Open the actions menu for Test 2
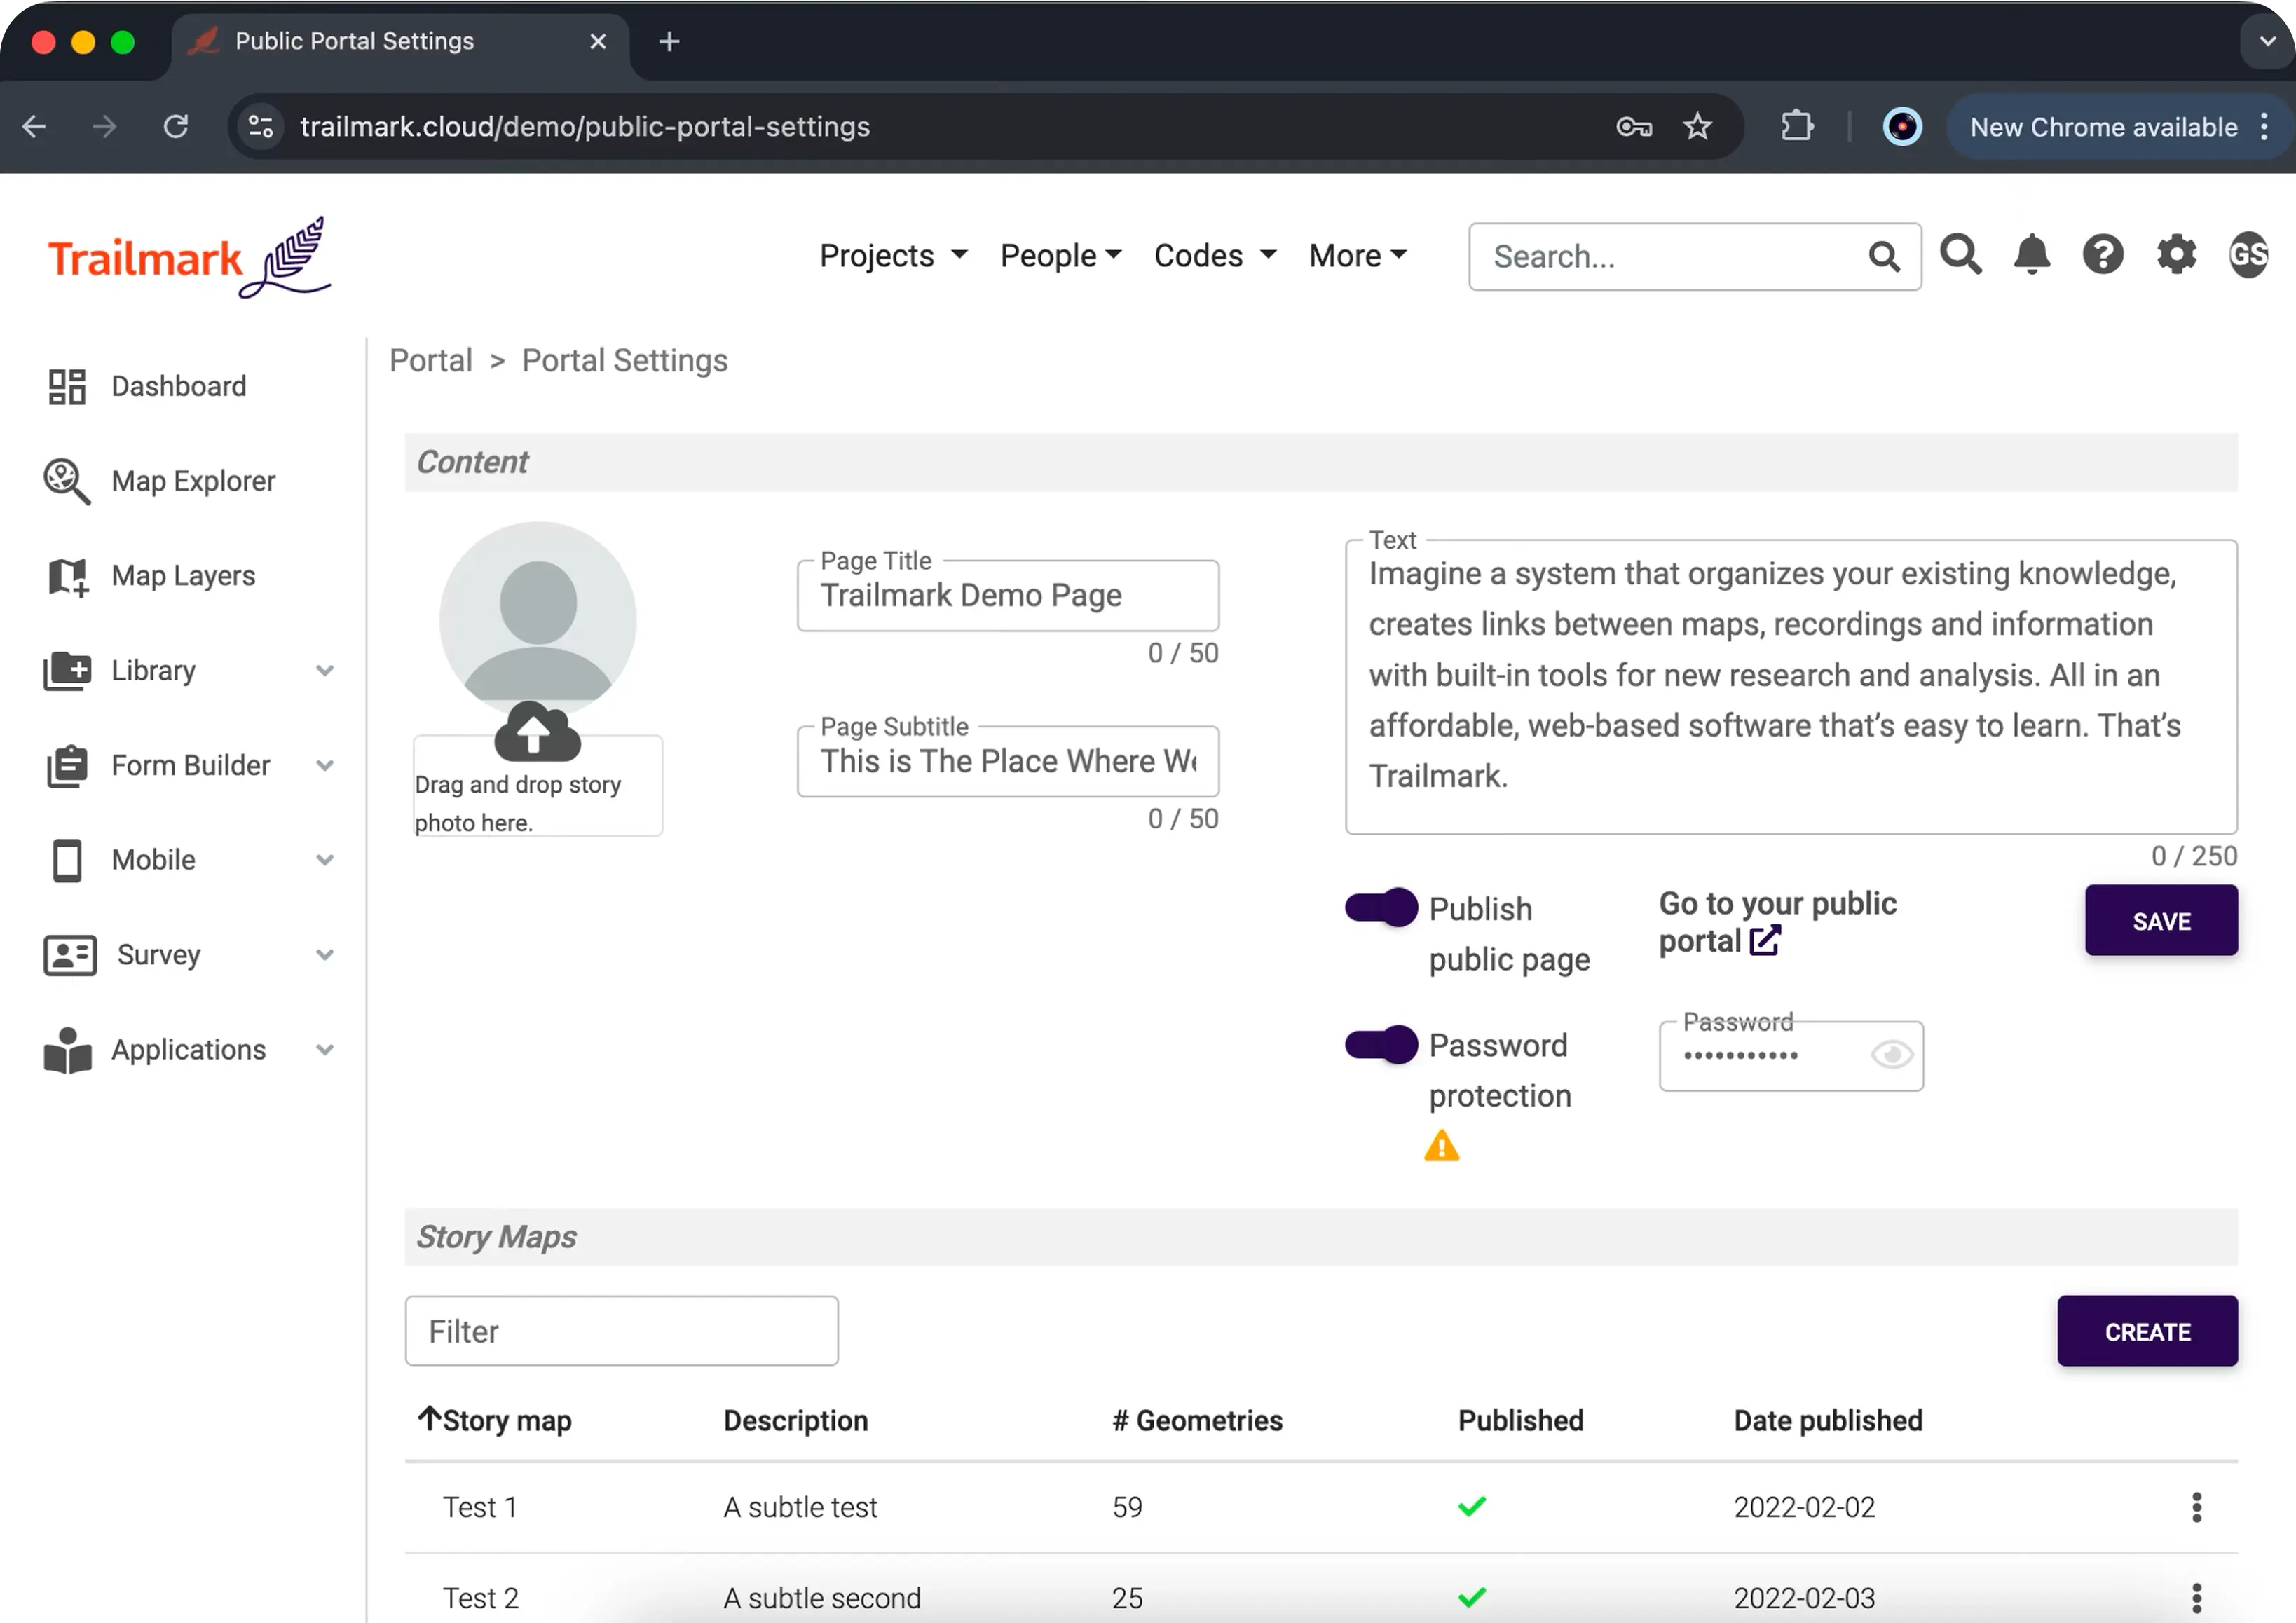 pyautogui.click(x=2197, y=1598)
